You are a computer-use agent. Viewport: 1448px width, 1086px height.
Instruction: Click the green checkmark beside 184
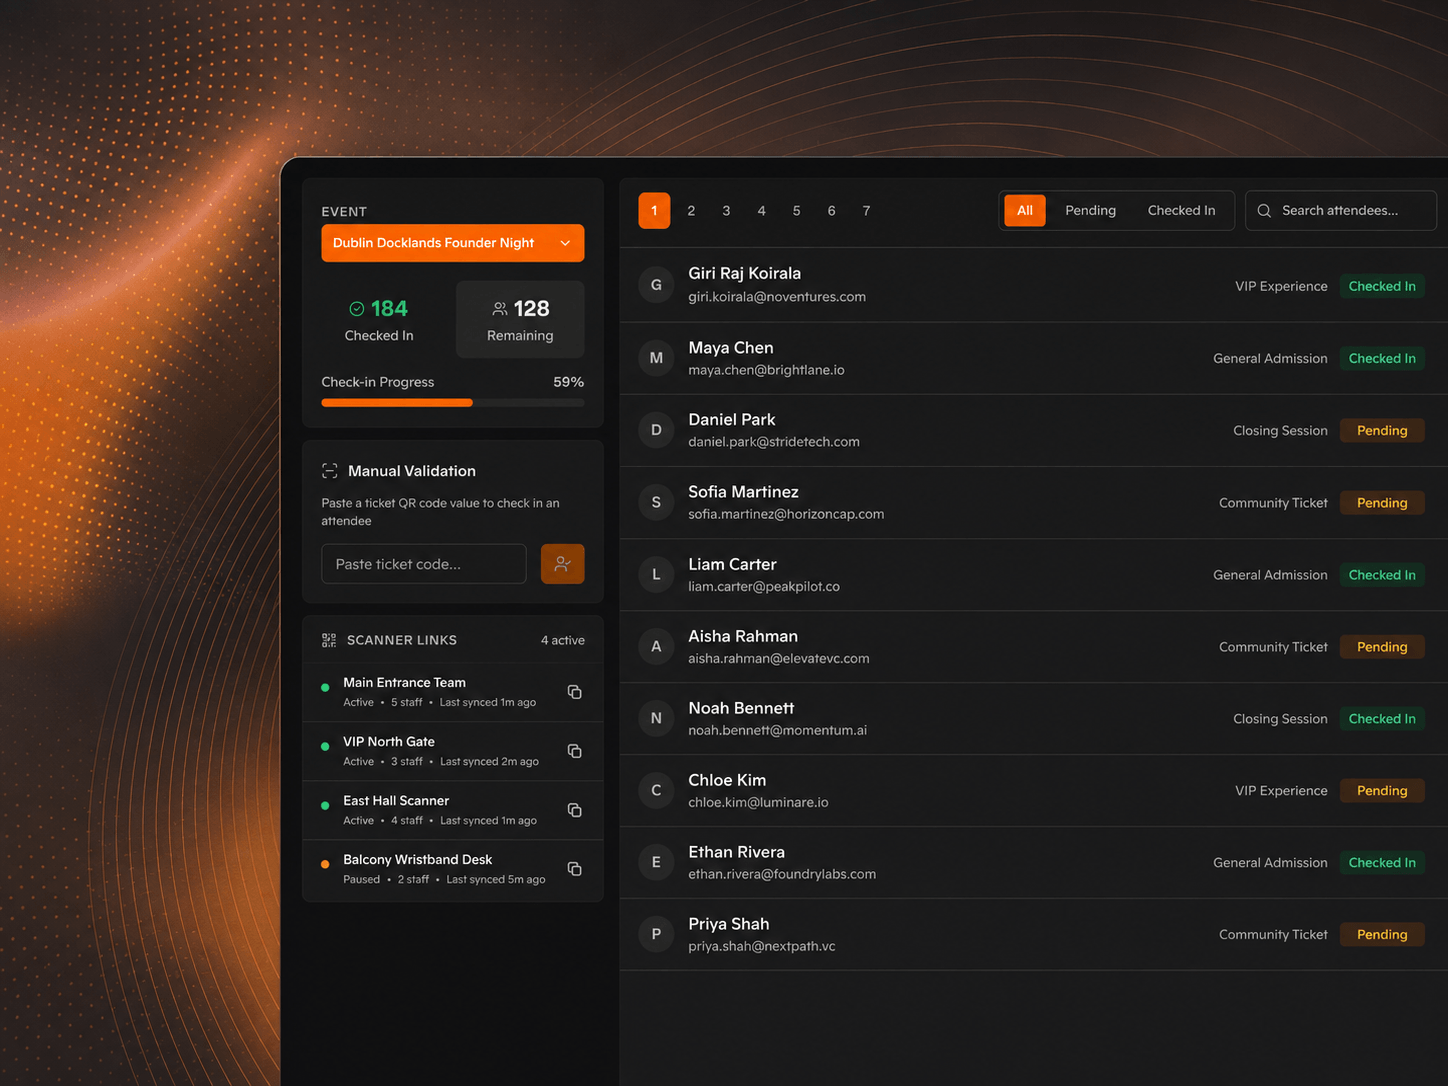[x=357, y=309]
